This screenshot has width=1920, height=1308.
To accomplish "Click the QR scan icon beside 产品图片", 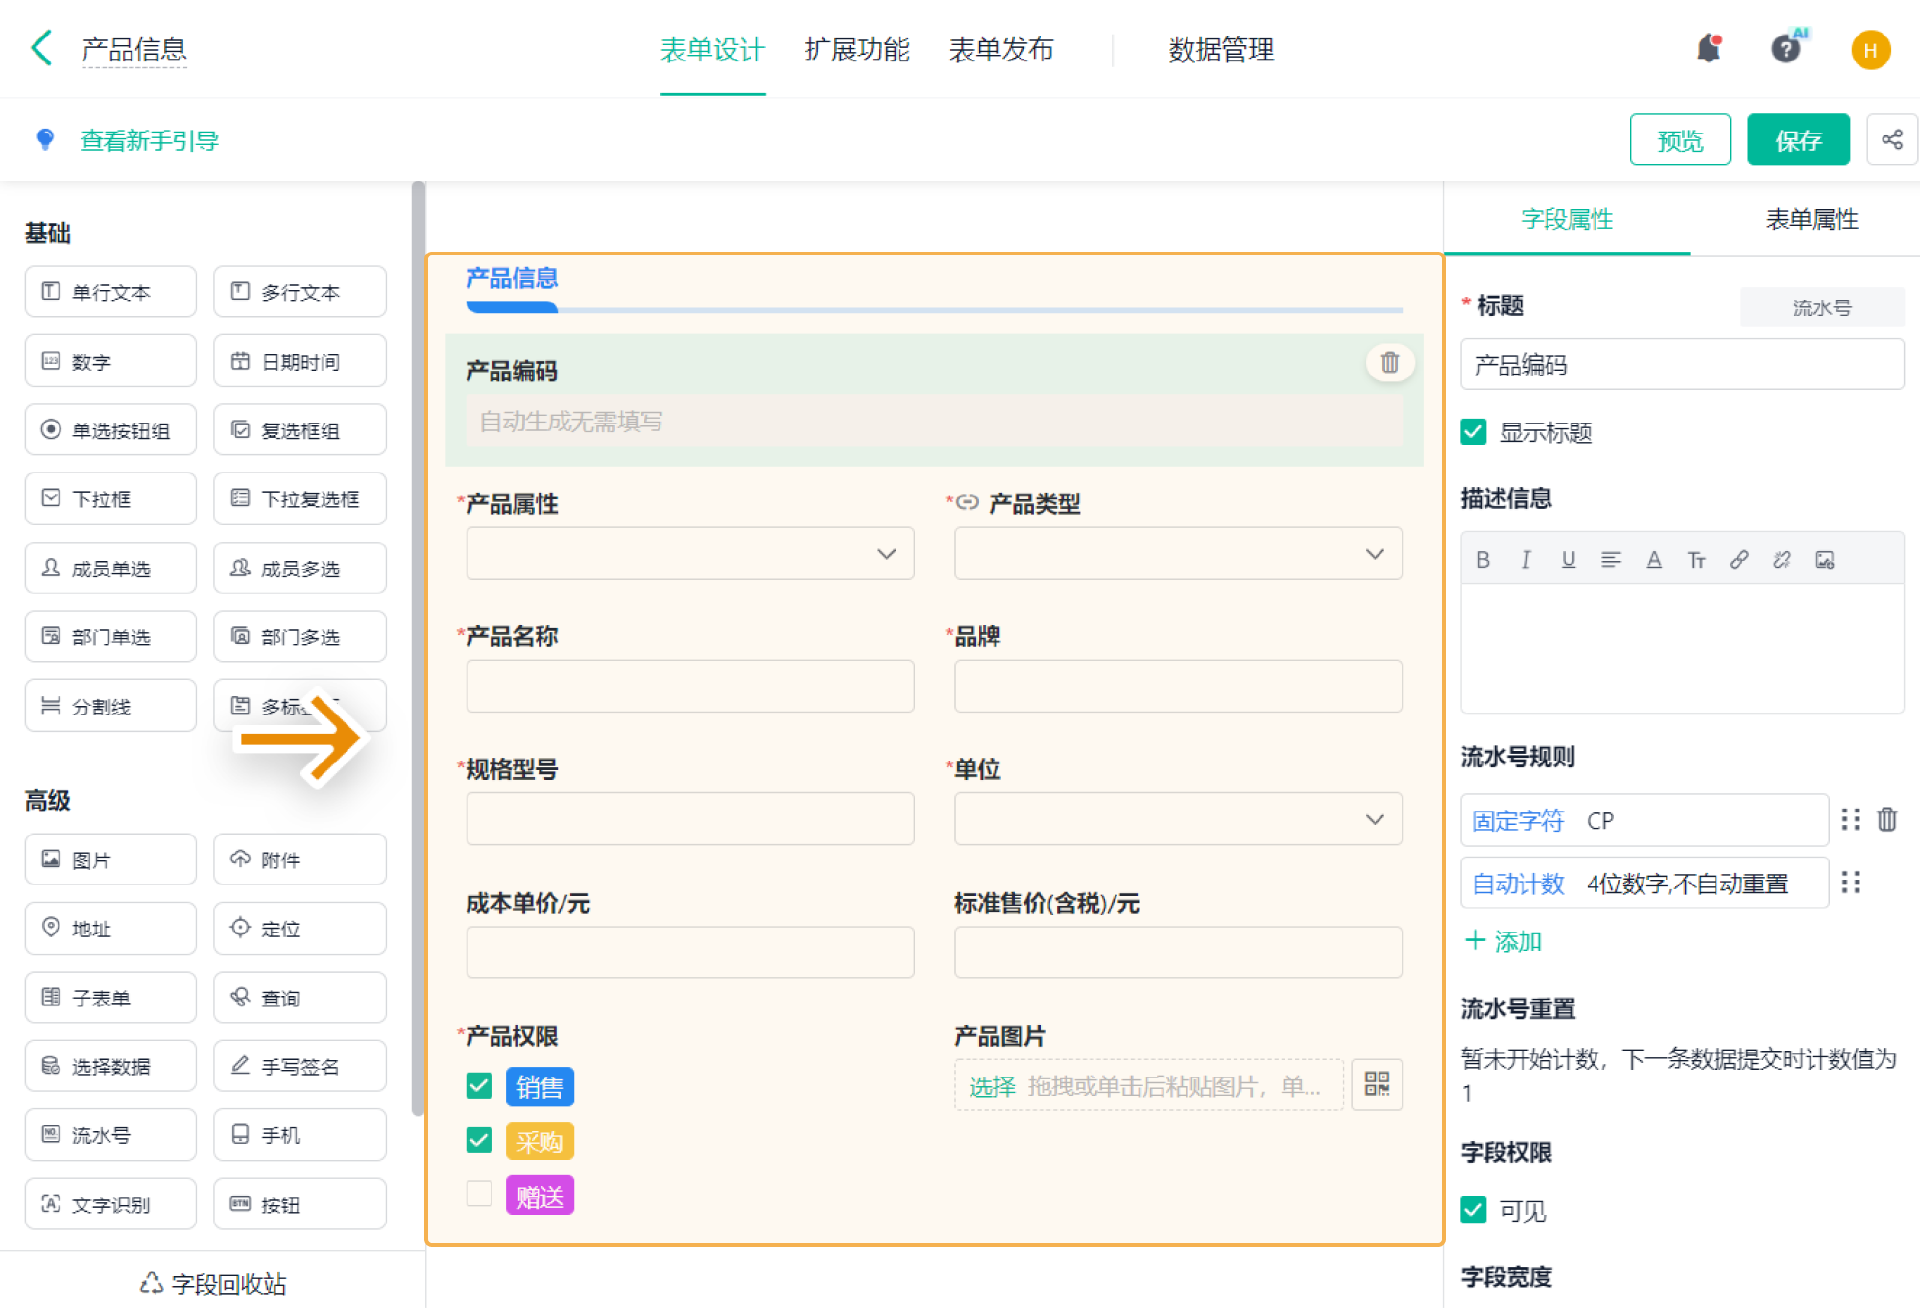I will (1376, 1085).
